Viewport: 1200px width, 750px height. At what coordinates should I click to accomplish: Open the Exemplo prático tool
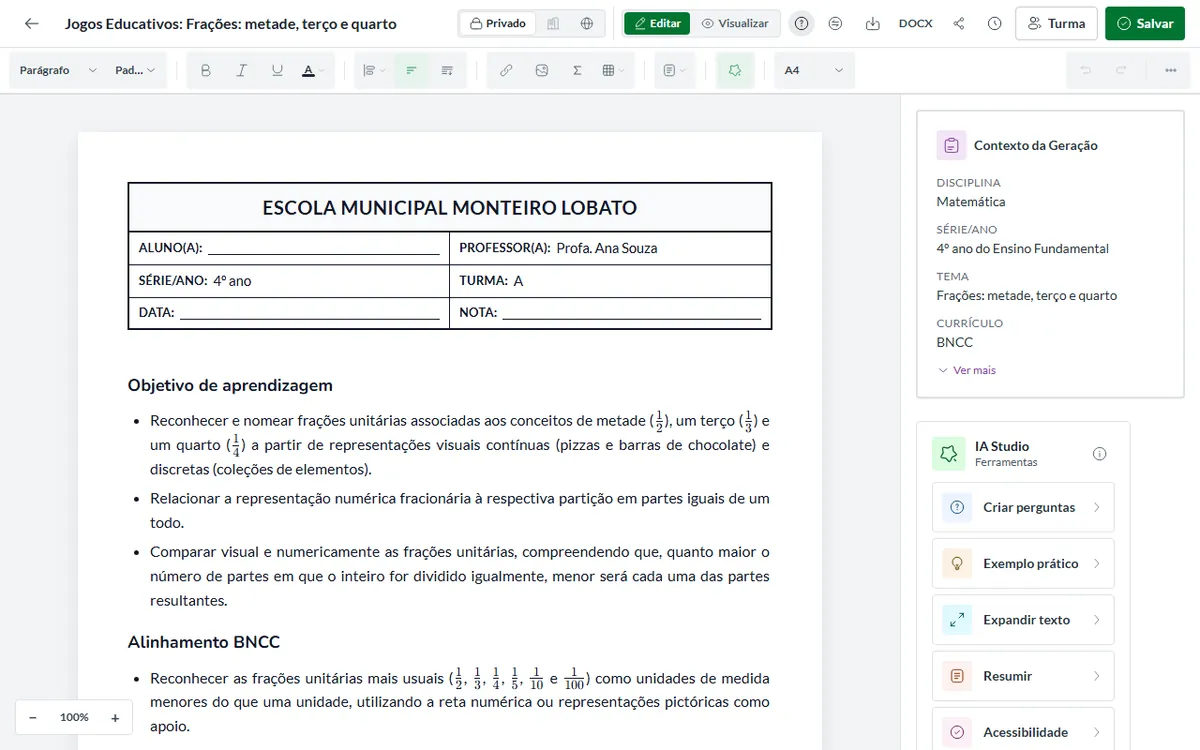point(1023,563)
